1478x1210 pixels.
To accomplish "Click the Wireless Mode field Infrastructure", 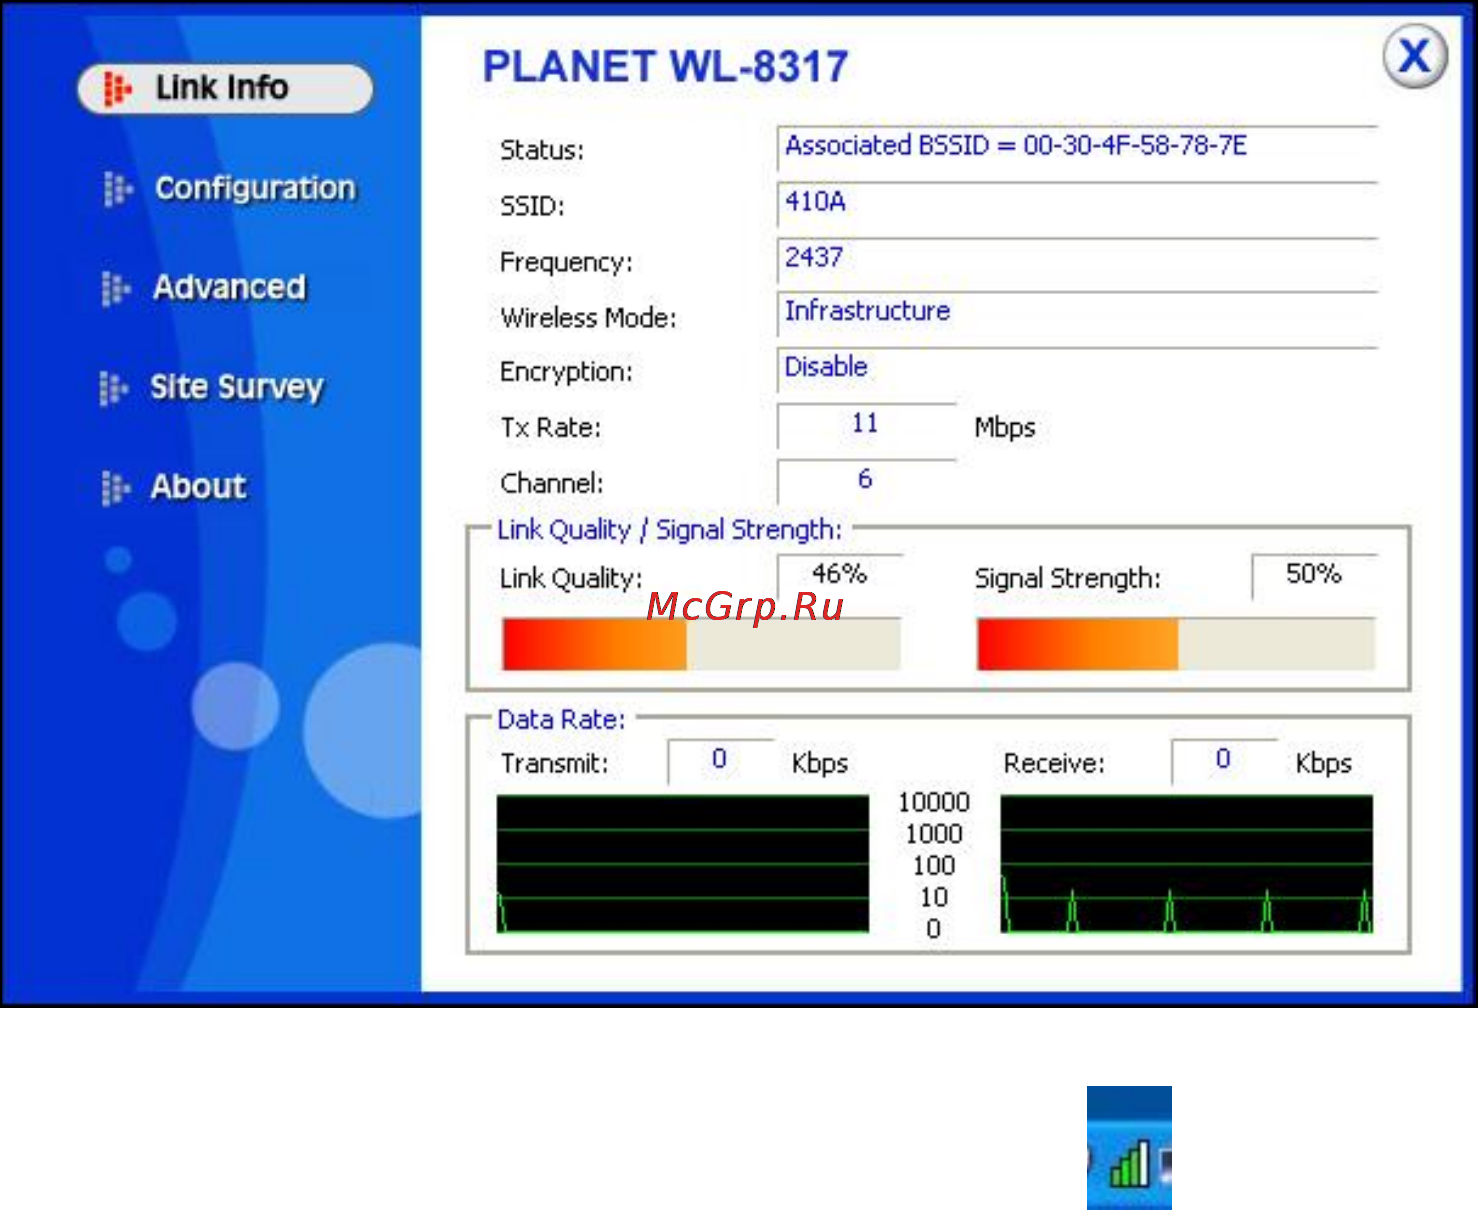I will pos(1077,314).
